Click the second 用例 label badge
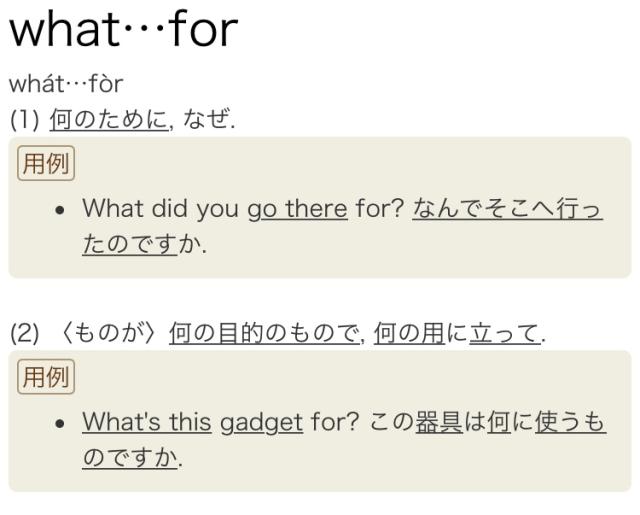 (46, 377)
